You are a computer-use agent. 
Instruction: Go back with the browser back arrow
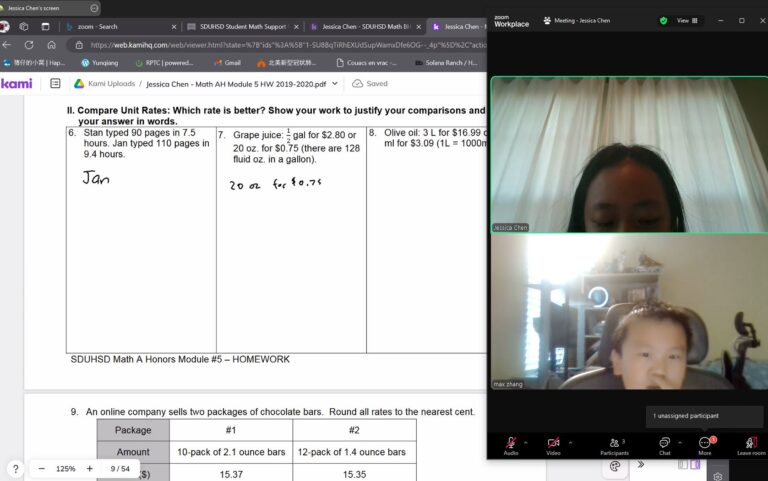pos(7,45)
